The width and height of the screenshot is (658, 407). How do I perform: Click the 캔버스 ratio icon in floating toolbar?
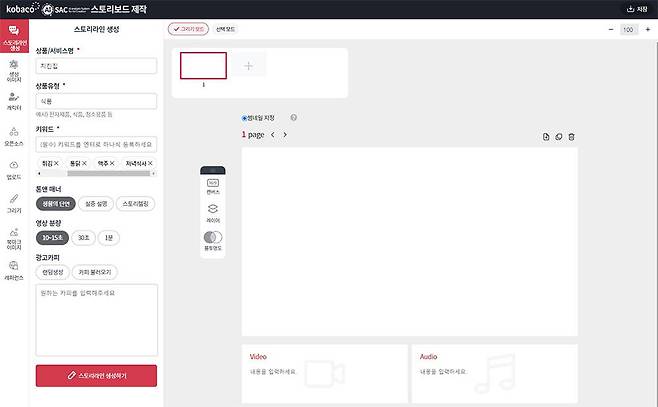coord(212,185)
